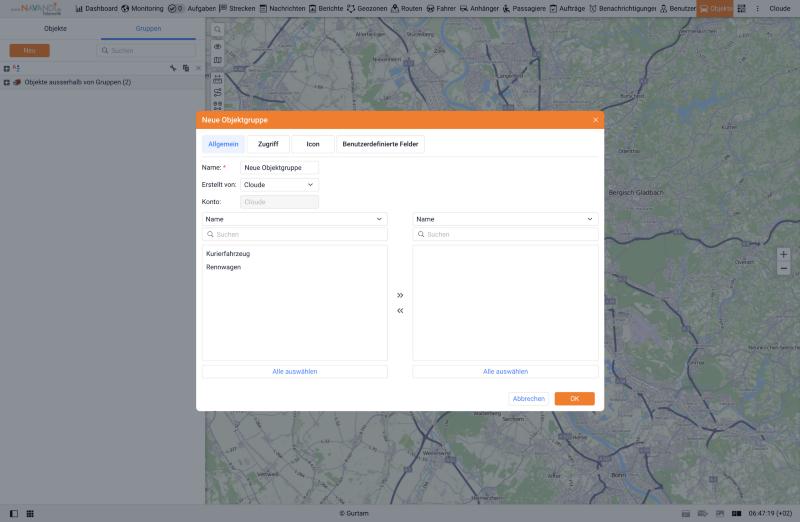The width and height of the screenshot is (800, 522).
Task: Confirm the new group with OK
Action: (x=574, y=399)
